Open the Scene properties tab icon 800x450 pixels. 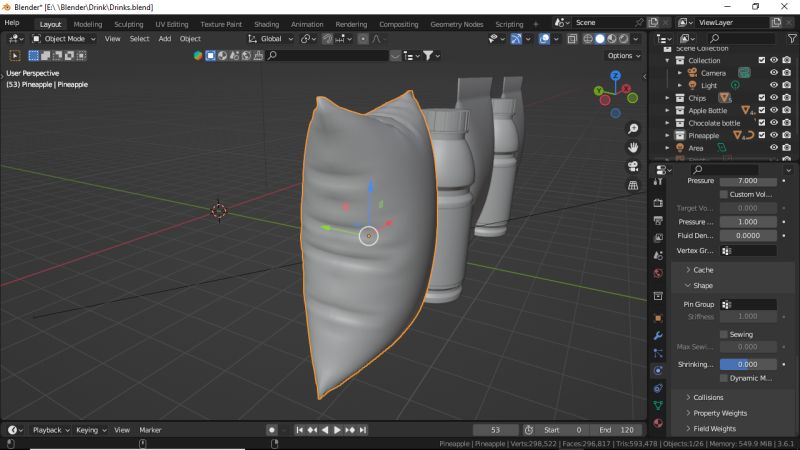pyautogui.click(x=658, y=255)
